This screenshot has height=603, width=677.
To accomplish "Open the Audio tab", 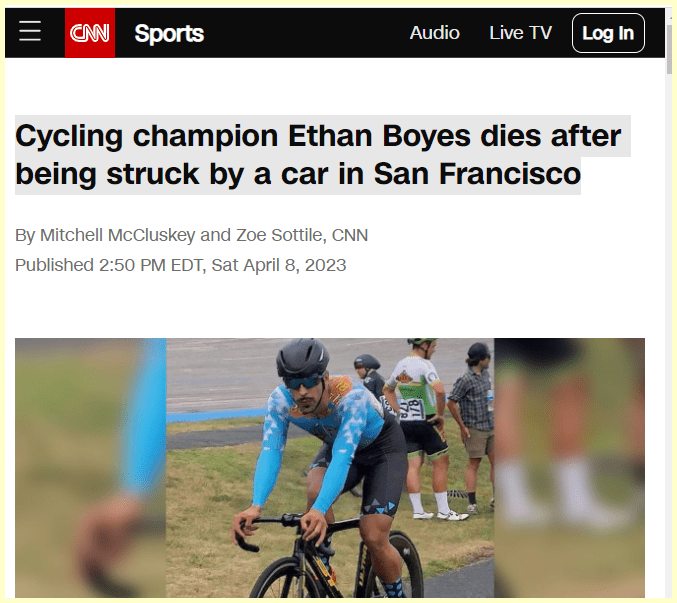I will [x=435, y=33].
